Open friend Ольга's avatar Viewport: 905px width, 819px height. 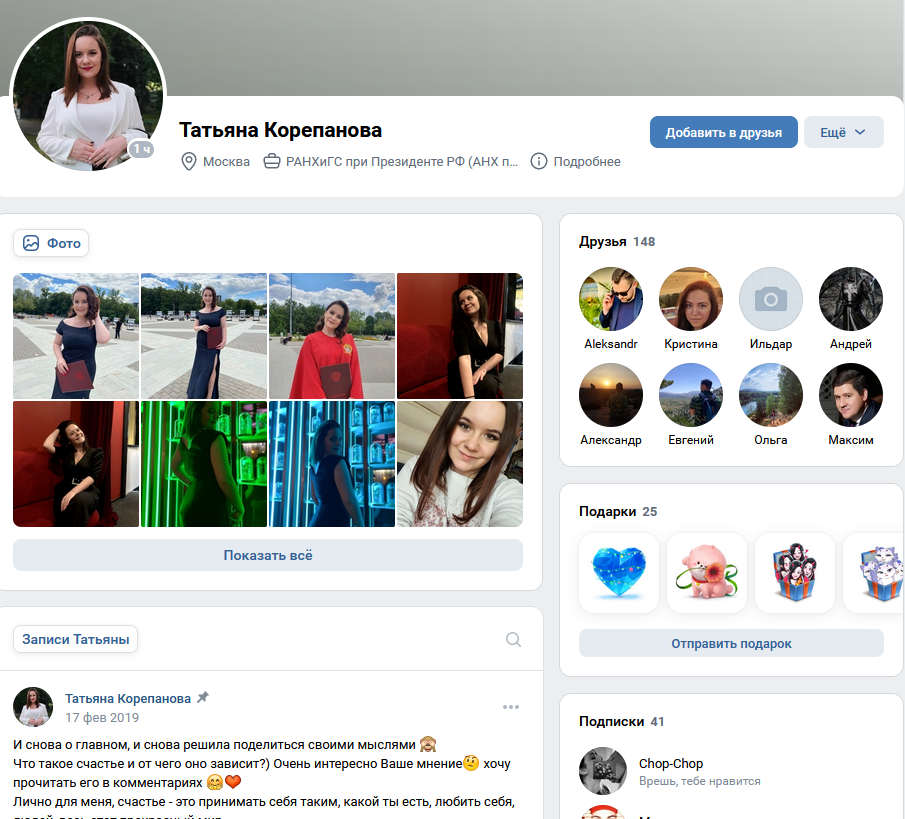point(771,395)
